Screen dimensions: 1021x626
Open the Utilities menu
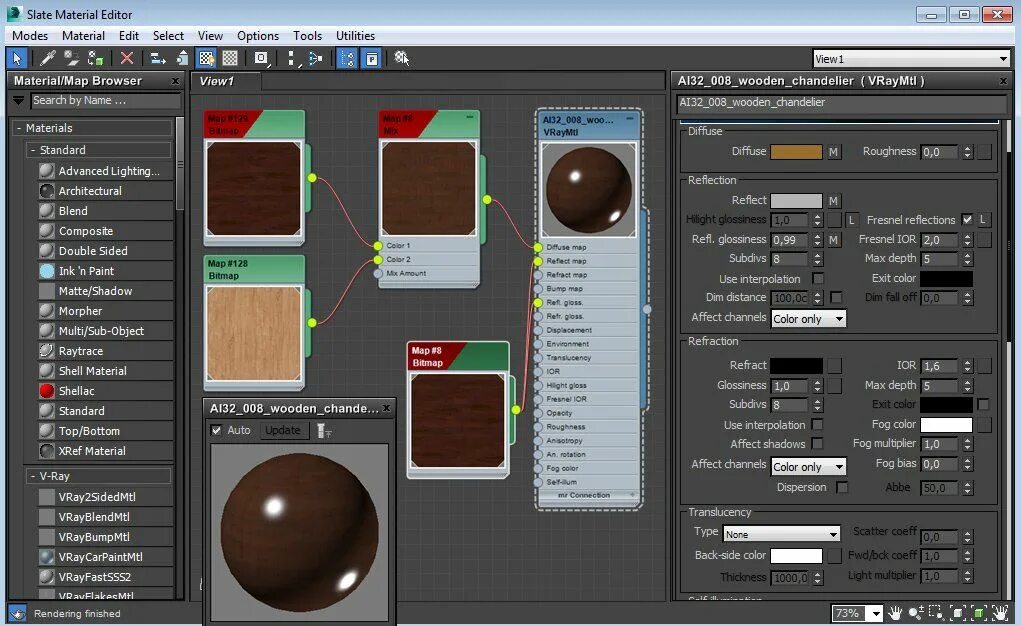click(x=355, y=36)
